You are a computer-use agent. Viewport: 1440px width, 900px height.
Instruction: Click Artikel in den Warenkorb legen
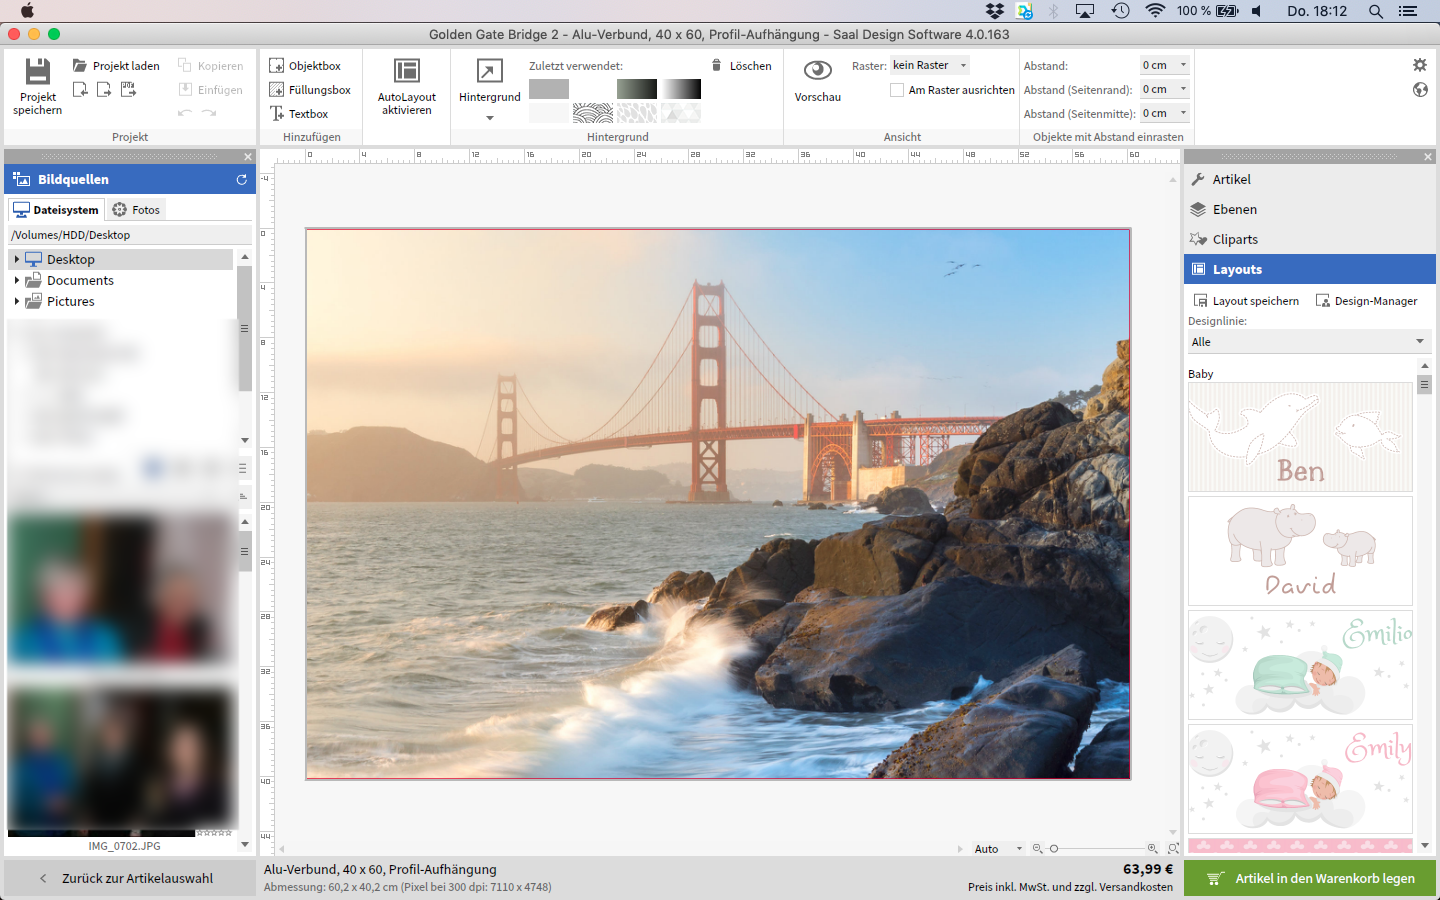pyautogui.click(x=1310, y=879)
